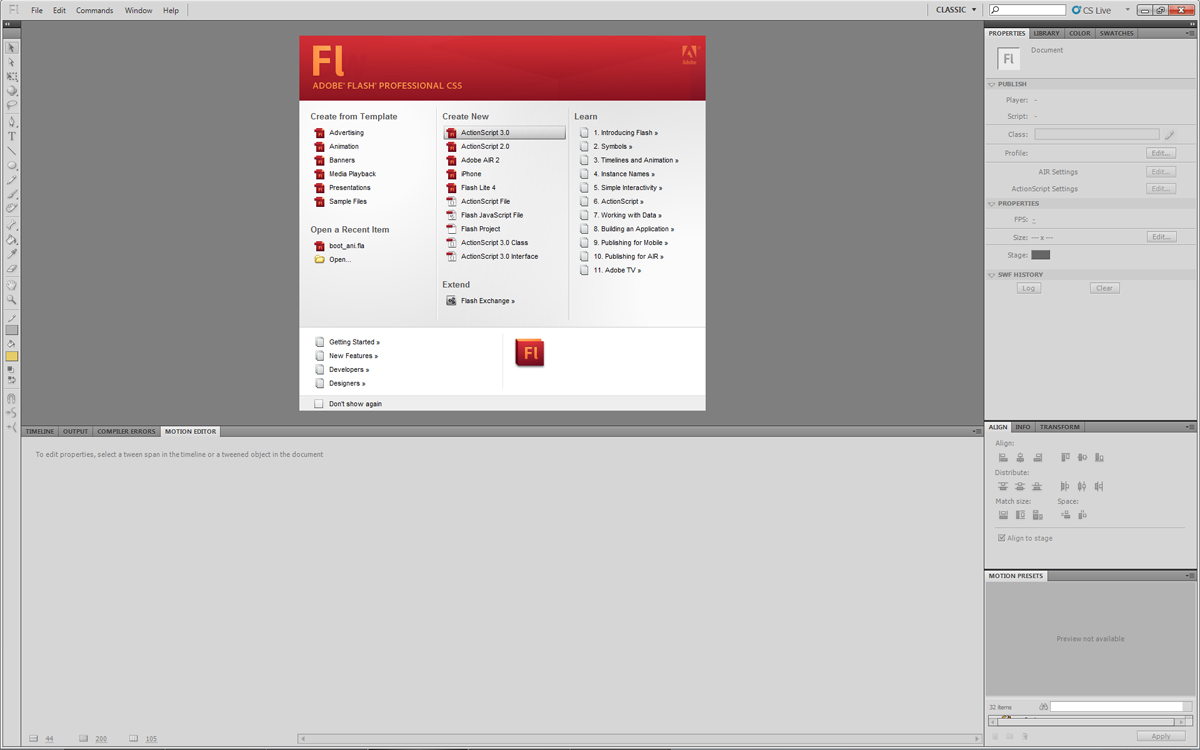Click the Edit button next to Size
Viewport: 1200px width, 750px height.
pyautogui.click(x=1161, y=237)
